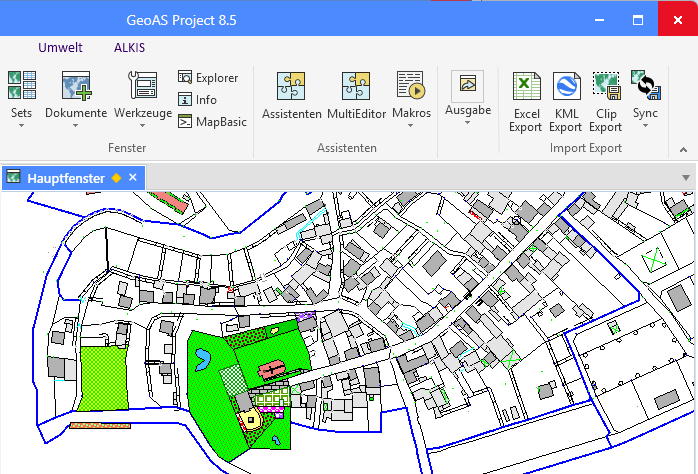Start the MultiEditor
Image resolution: width=698 pixels, height=474 pixels.
pyautogui.click(x=356, y=96)
